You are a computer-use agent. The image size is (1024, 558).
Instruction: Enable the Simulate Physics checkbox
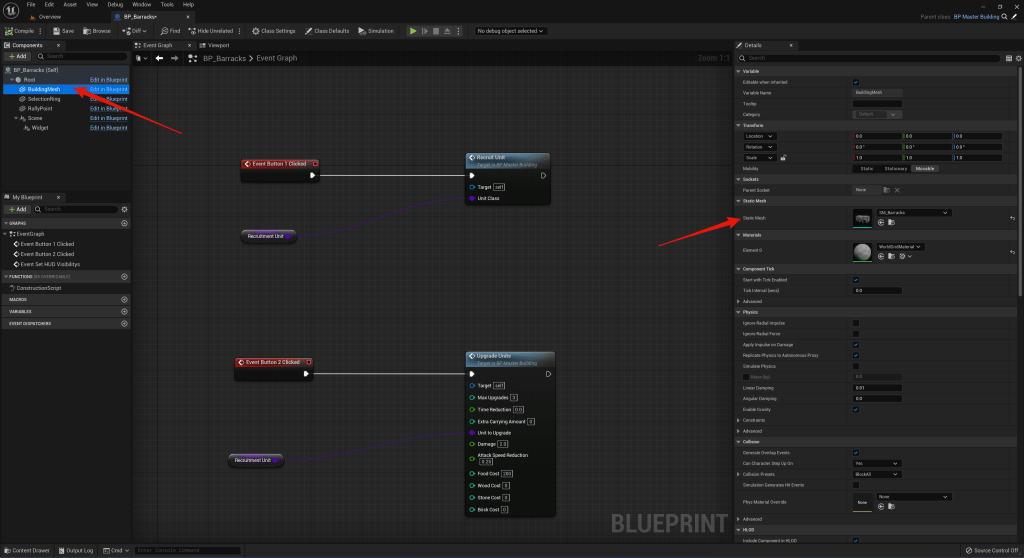(x=856, y=366)
